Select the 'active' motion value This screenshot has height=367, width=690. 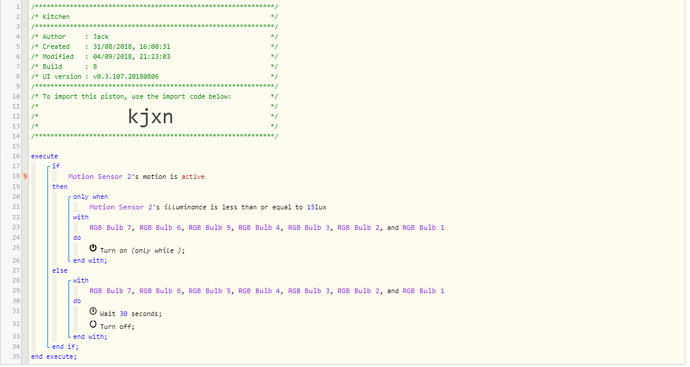tap(193, 176)
